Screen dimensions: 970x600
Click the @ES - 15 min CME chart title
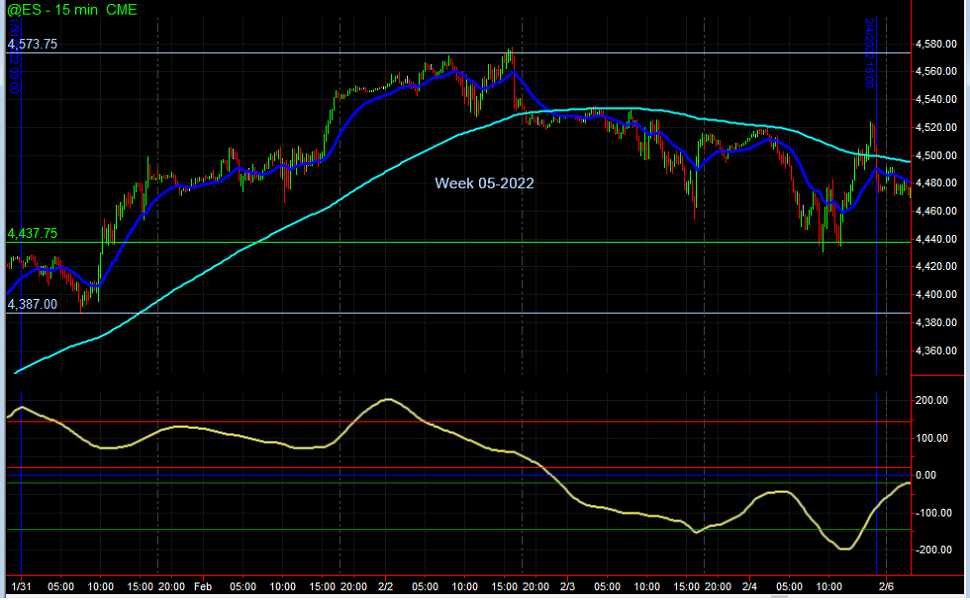[x=72, y=10]
